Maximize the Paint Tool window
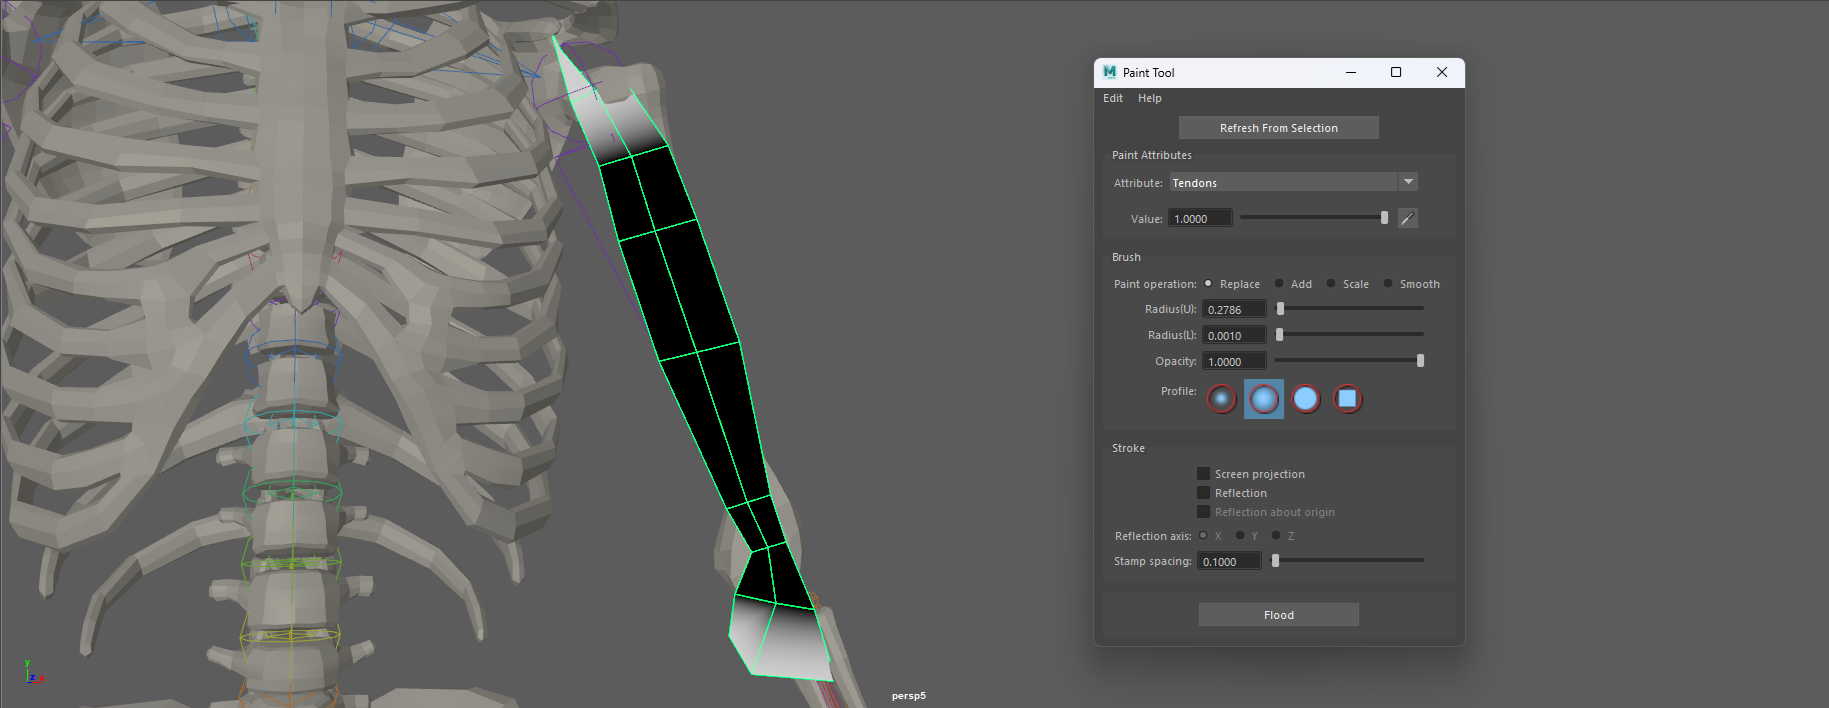 pyautogui.click(x=1396, y=72)
